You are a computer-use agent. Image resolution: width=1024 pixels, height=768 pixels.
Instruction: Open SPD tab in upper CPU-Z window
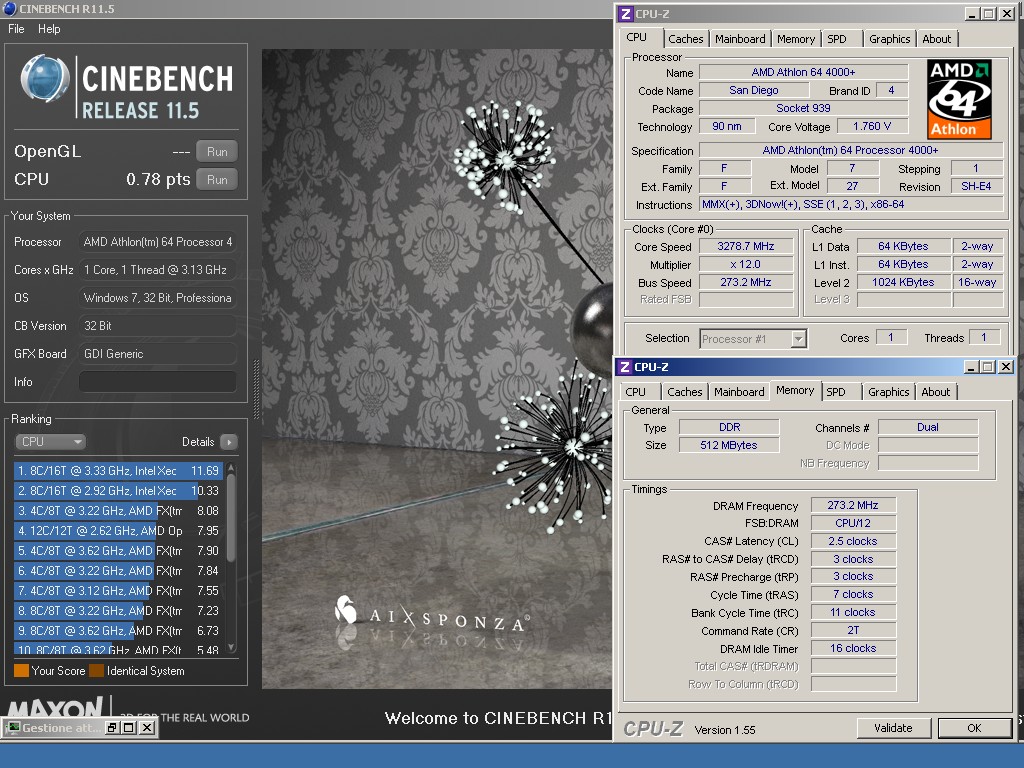[837, 39]
